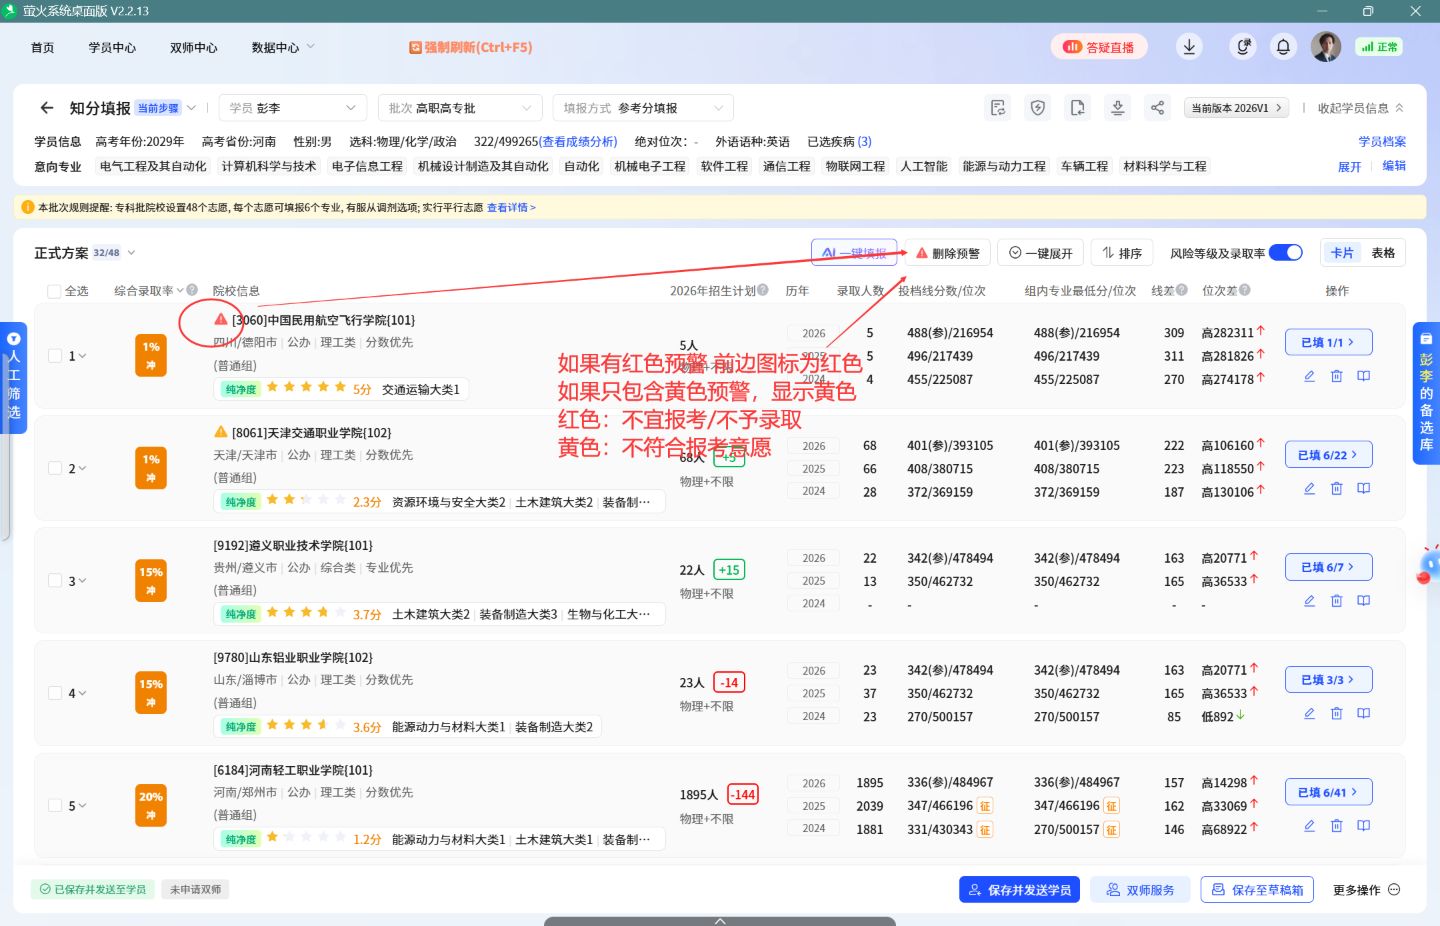The image size is (1440, 926).
Task: Click the document sync icon in toolbar
Action: tap(998, 108)
